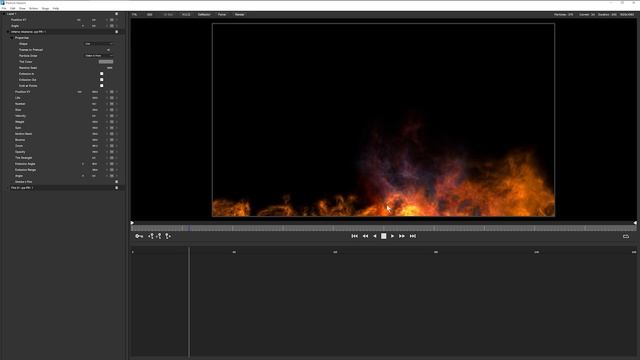
Task: Add keyframe on Zoom row
Action: (111, 146)
